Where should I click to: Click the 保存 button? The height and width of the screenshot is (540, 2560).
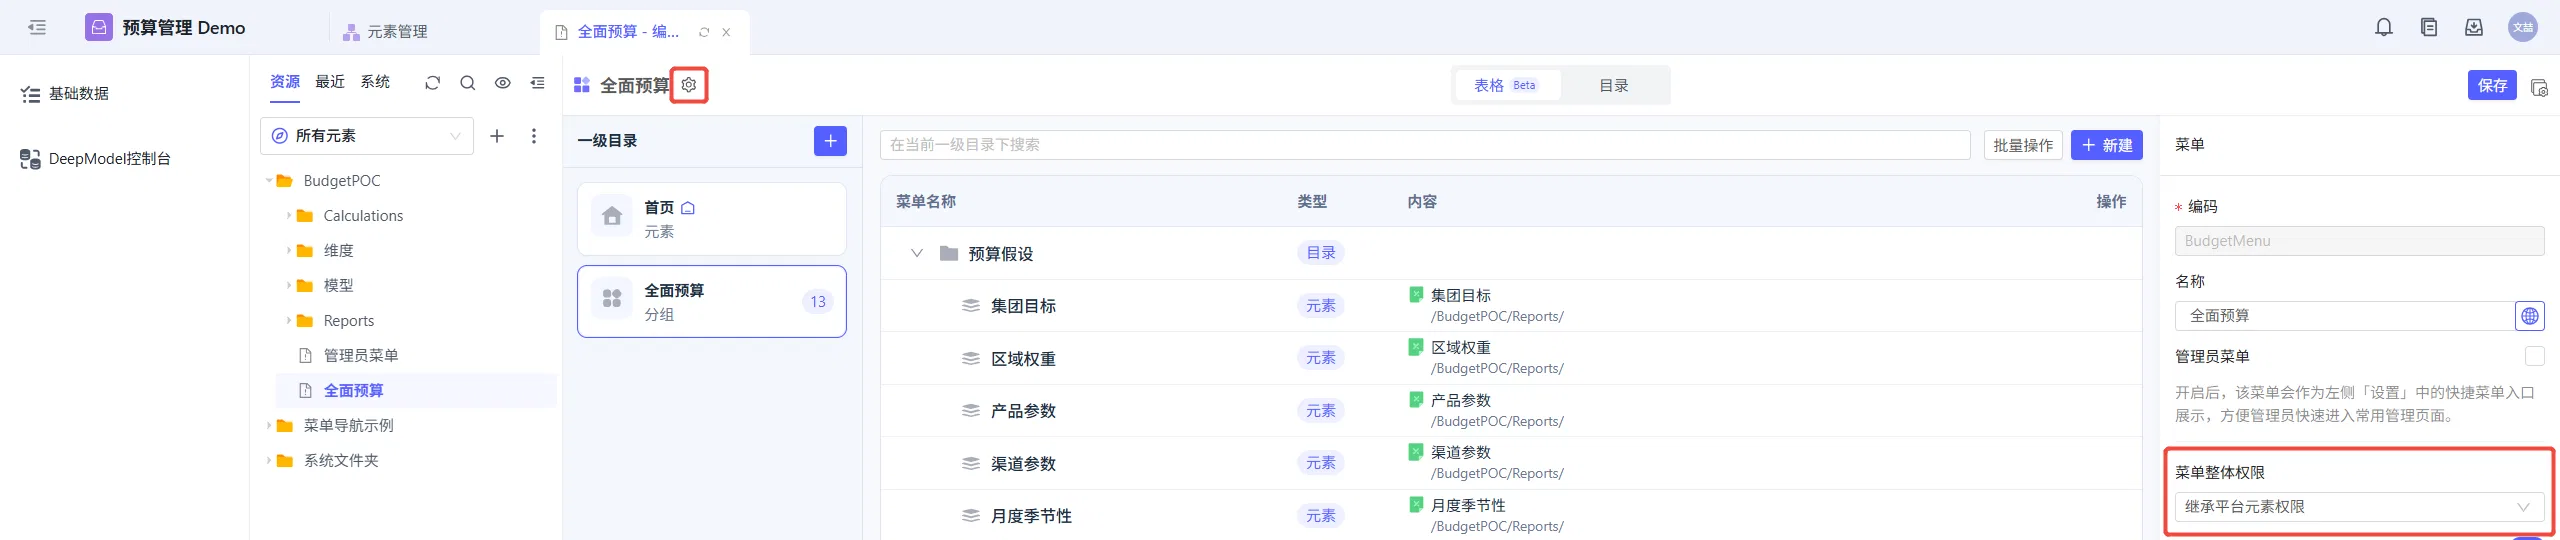2492,85
